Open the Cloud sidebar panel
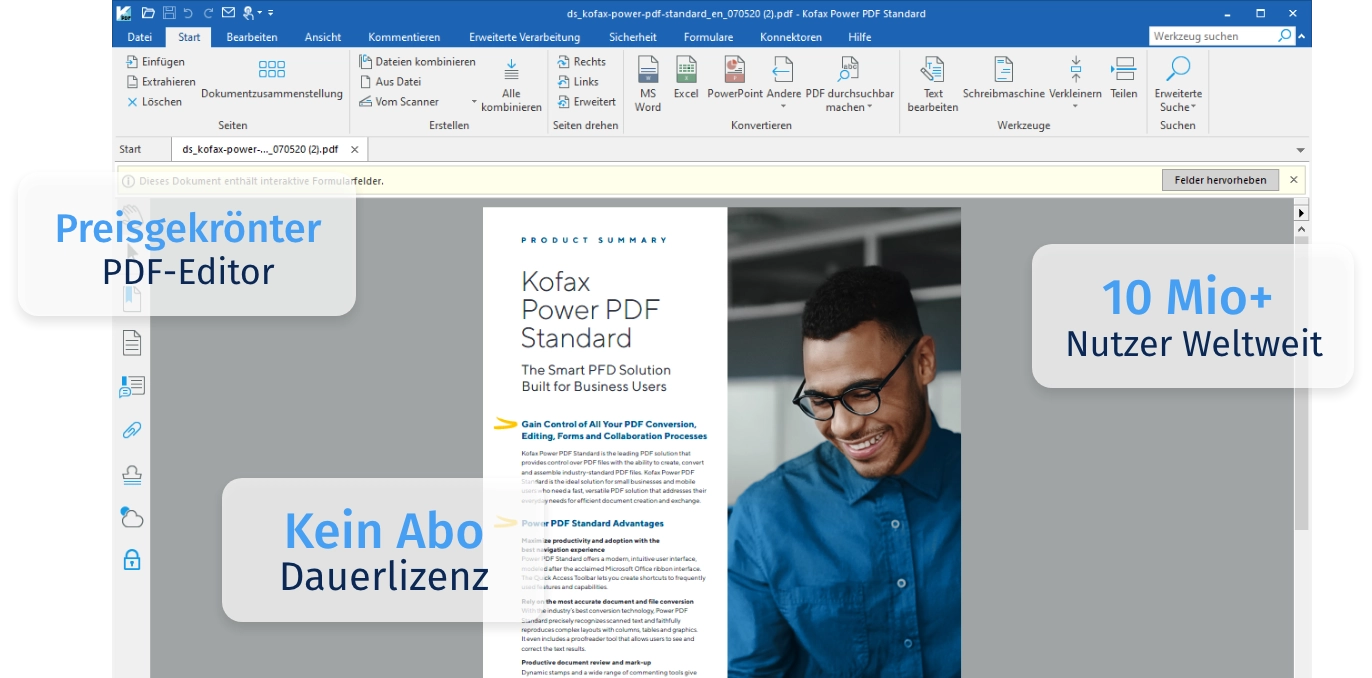This screenshot has width=1372, height=678. click(132, 517)
